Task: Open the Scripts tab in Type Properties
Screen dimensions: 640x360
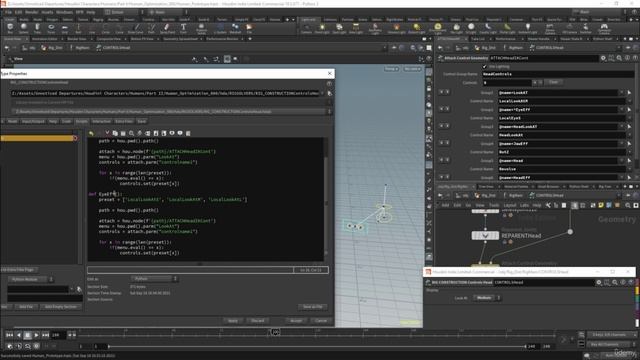Action: pyautogui.click(x=82, y=121)
